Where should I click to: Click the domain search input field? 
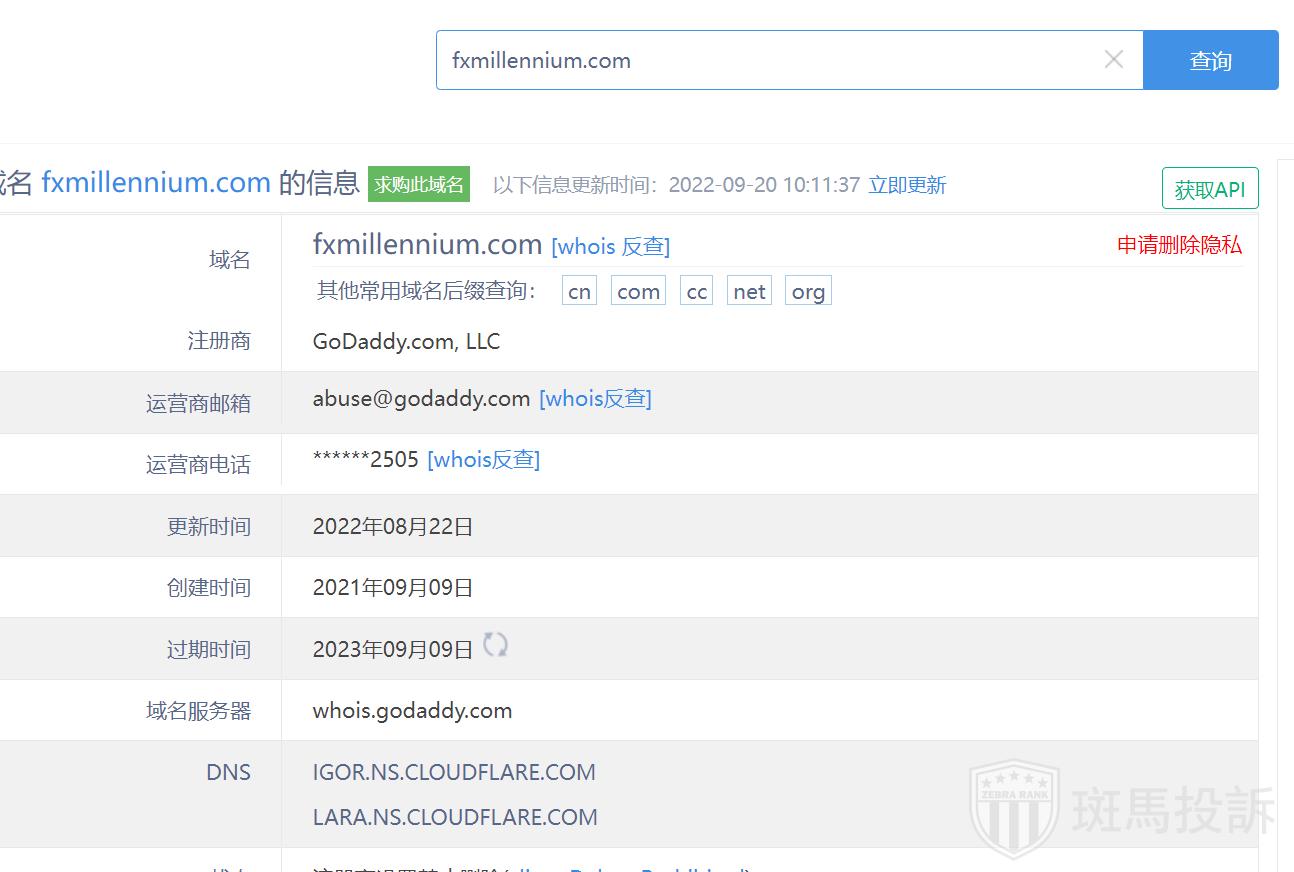(x=770, y=60)
